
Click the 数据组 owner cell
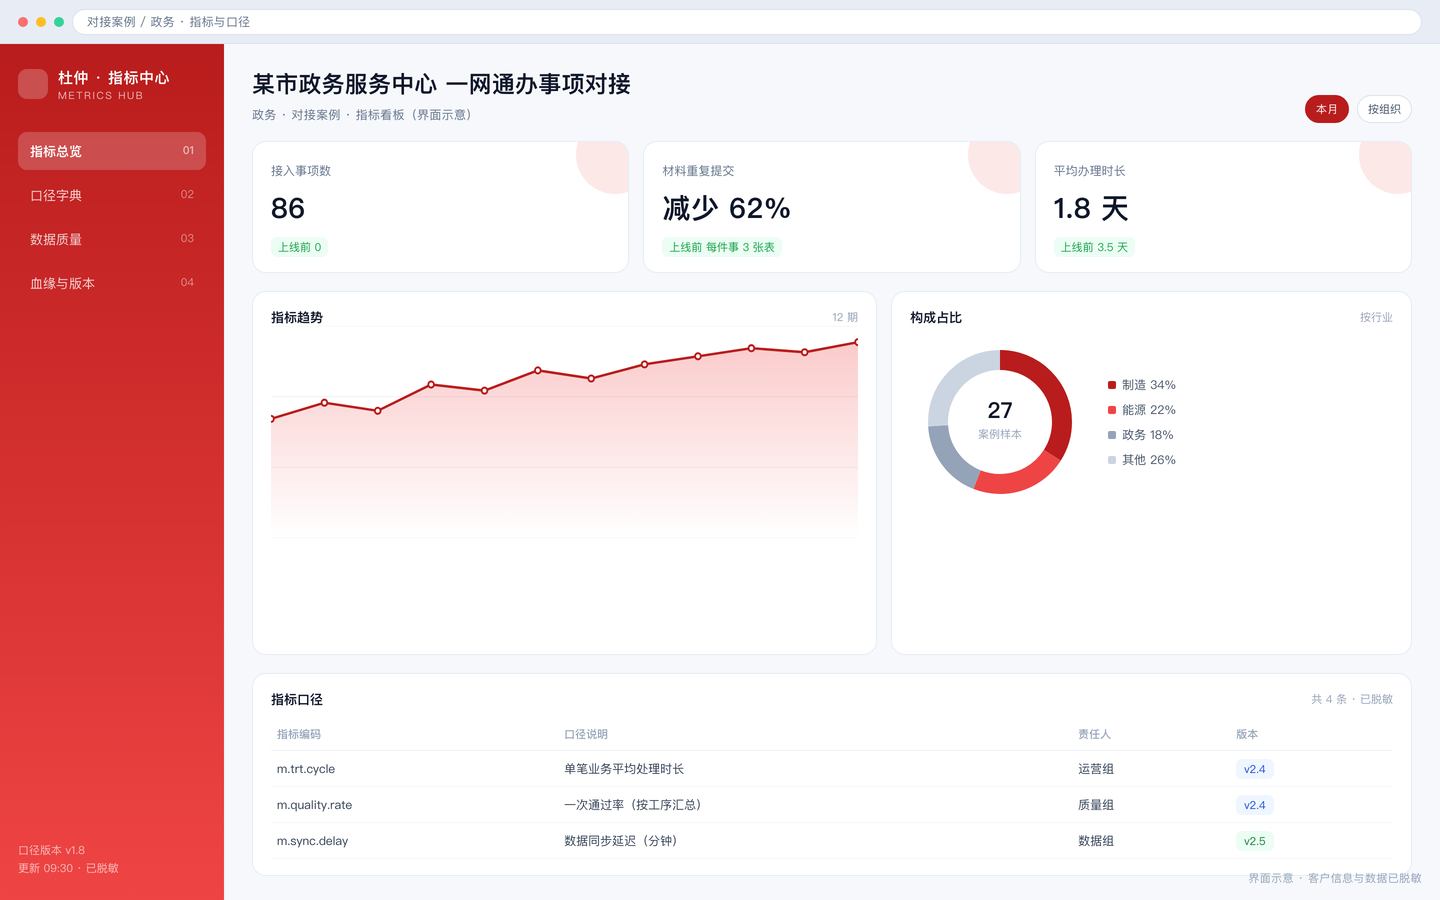(x=1096, y=841)
